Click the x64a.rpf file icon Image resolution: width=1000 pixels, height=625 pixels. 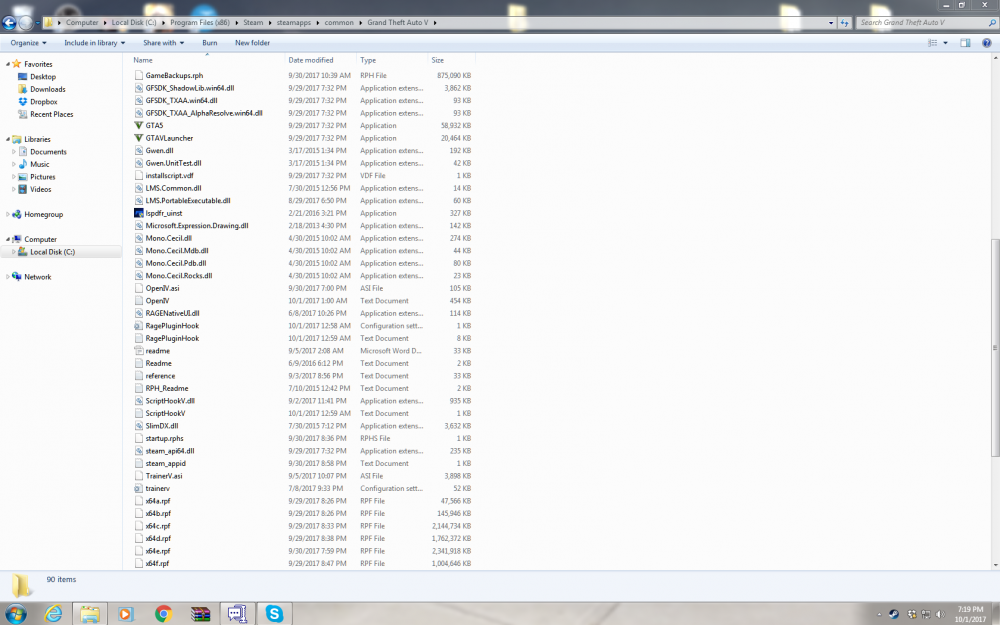(x=138, y=501)
